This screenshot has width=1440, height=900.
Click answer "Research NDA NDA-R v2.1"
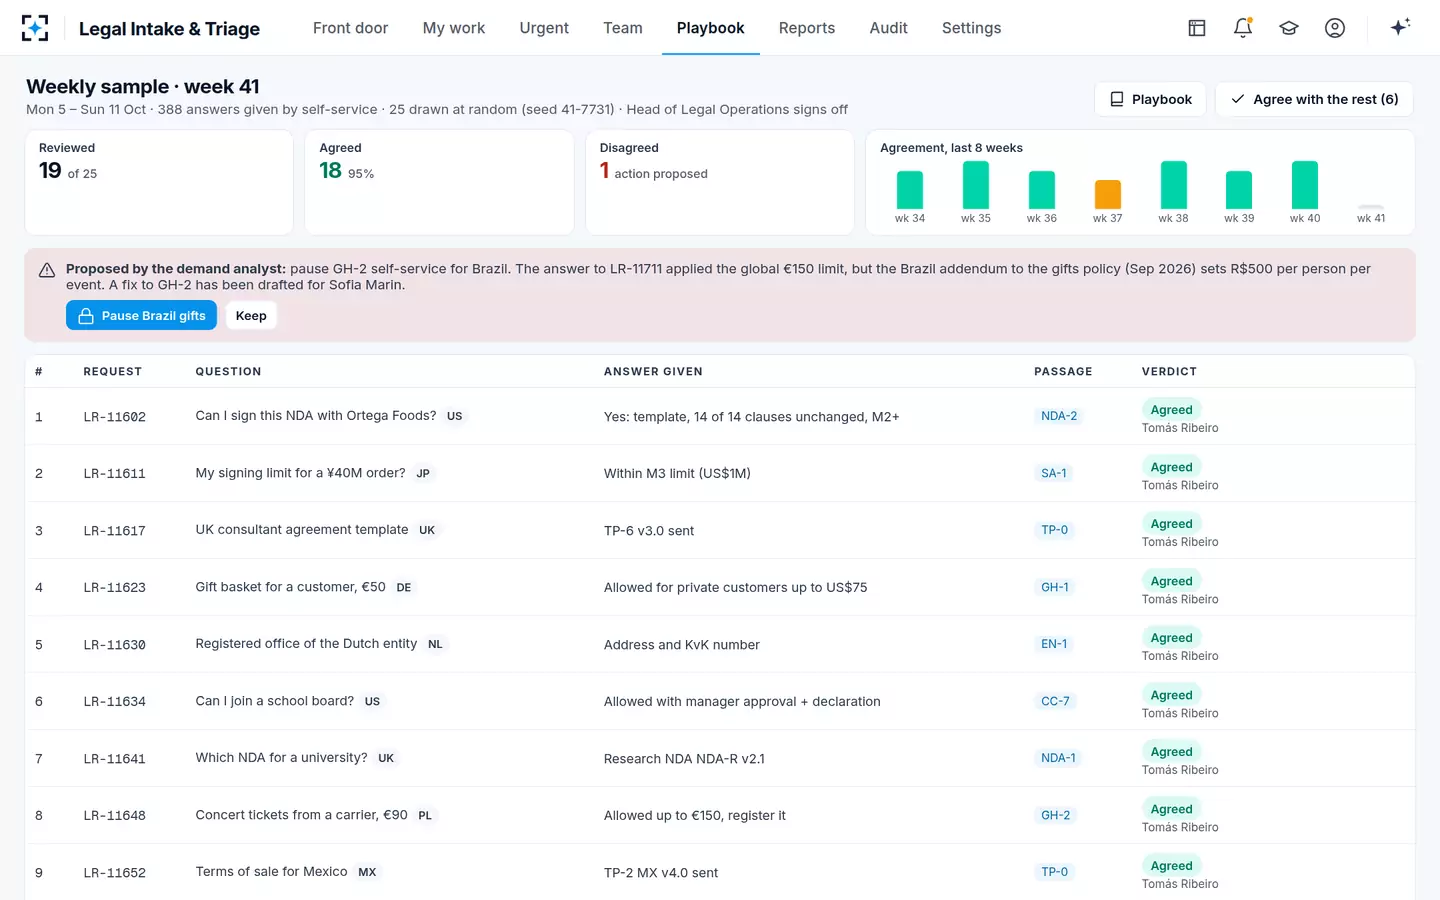coord(684,759)
